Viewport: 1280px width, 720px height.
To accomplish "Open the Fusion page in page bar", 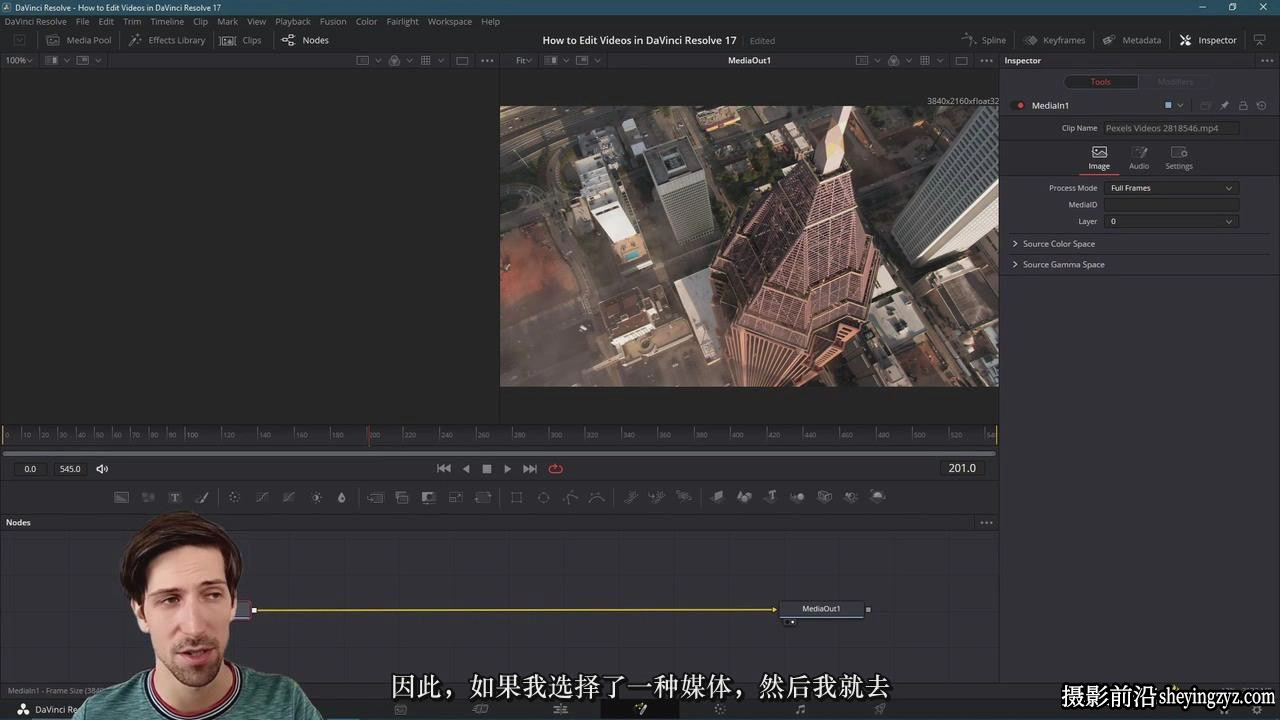I will coord(640,709).
